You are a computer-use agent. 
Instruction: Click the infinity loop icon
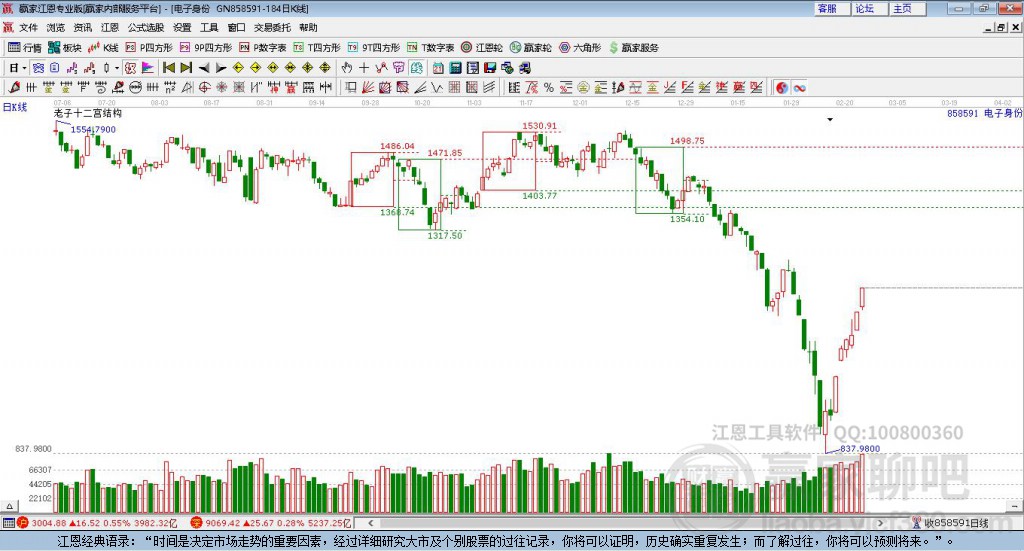(799, 87)
